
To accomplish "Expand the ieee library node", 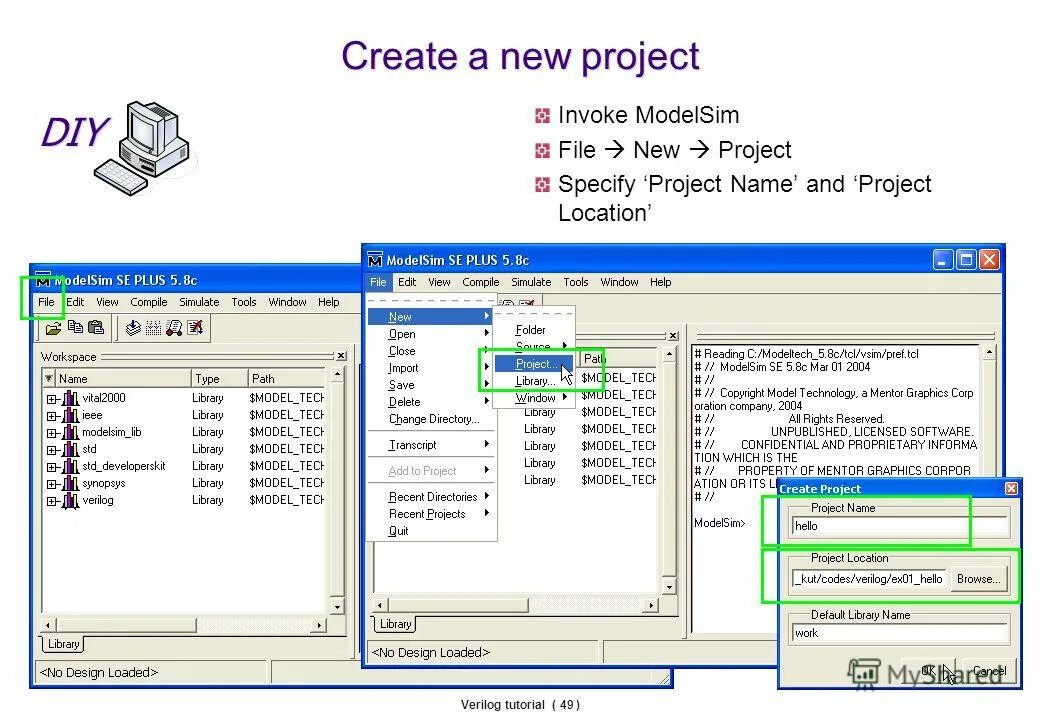I will tap(52, 416).
